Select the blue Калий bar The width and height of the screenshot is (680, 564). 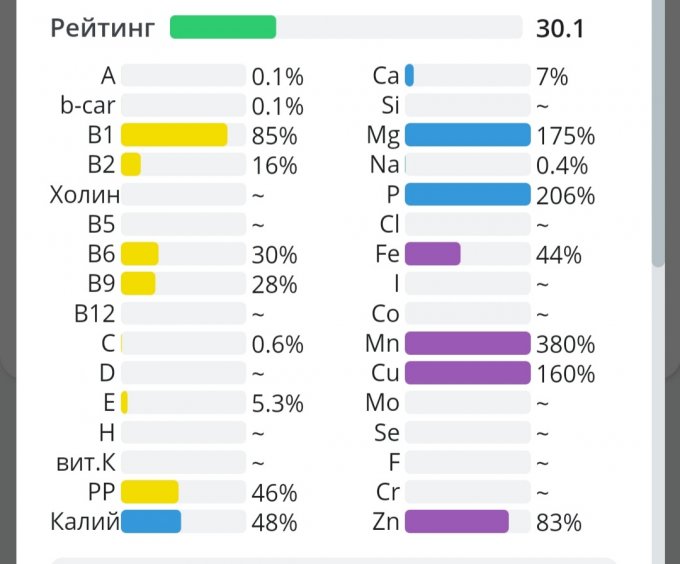151,522
